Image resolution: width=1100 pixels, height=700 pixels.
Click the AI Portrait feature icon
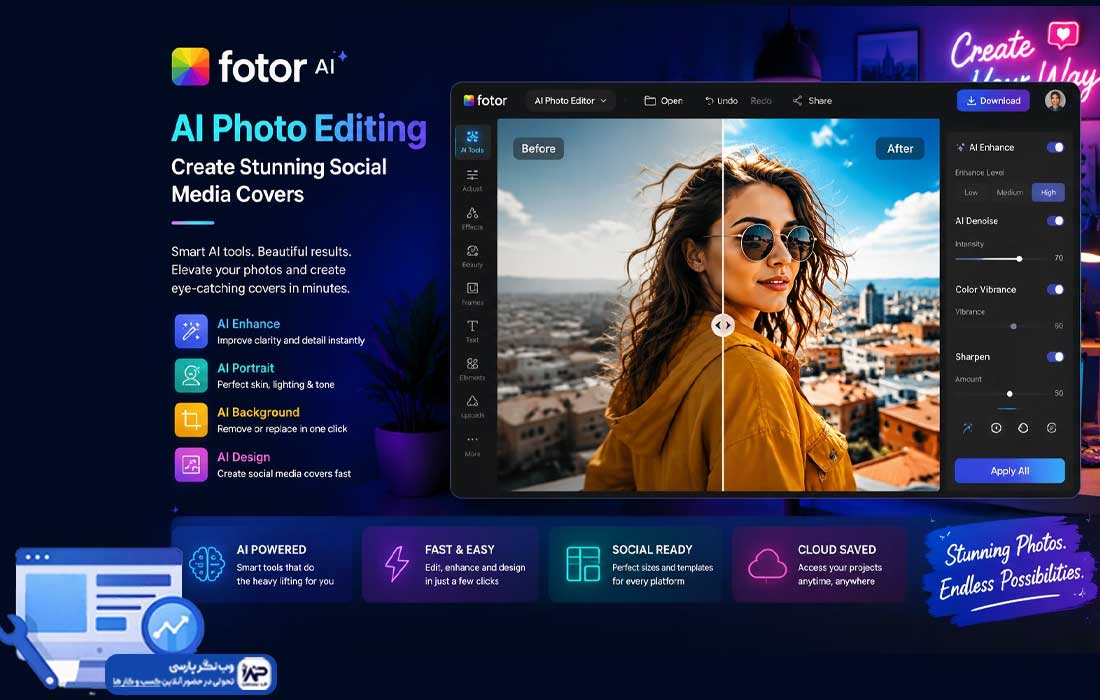(x=191, y=375)
